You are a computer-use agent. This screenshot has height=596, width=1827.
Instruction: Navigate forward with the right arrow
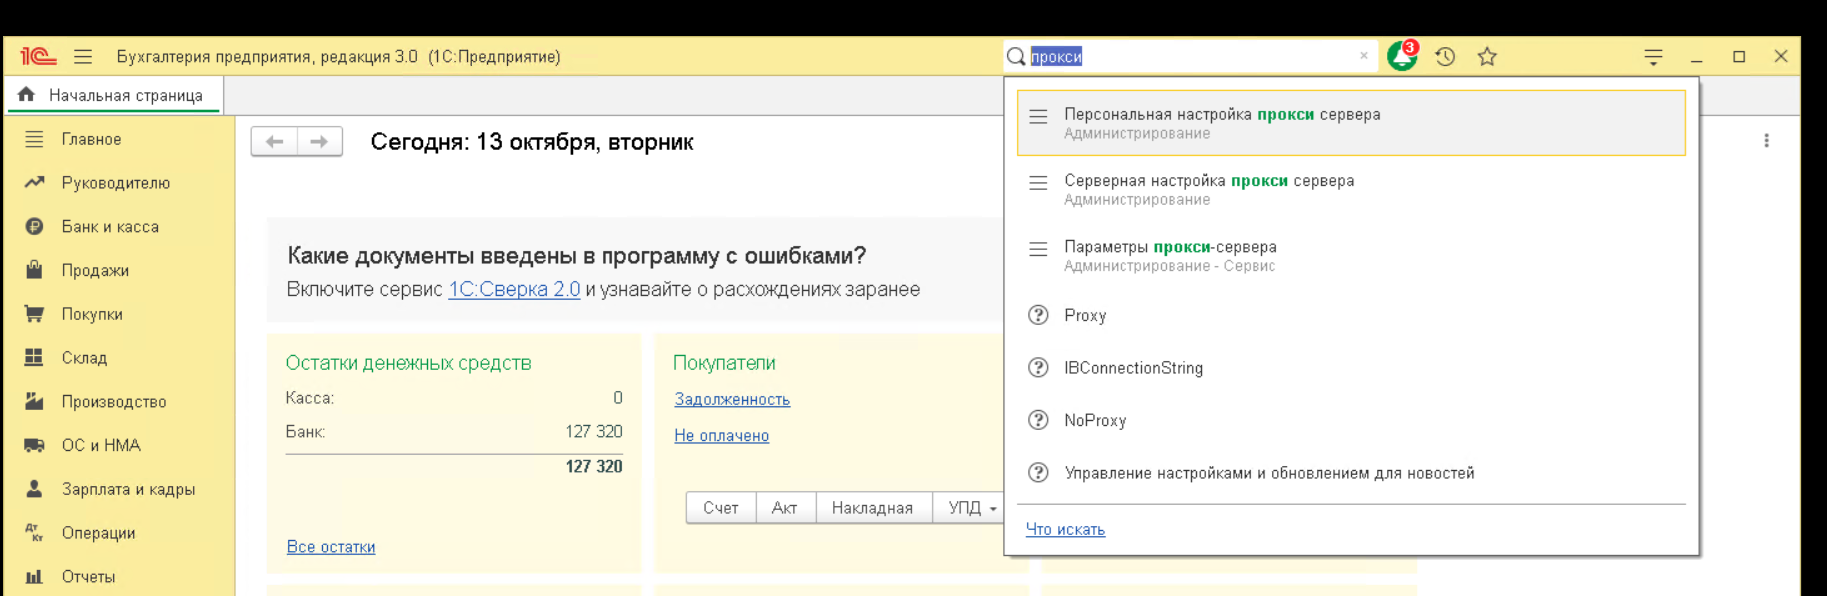[320, 142]
